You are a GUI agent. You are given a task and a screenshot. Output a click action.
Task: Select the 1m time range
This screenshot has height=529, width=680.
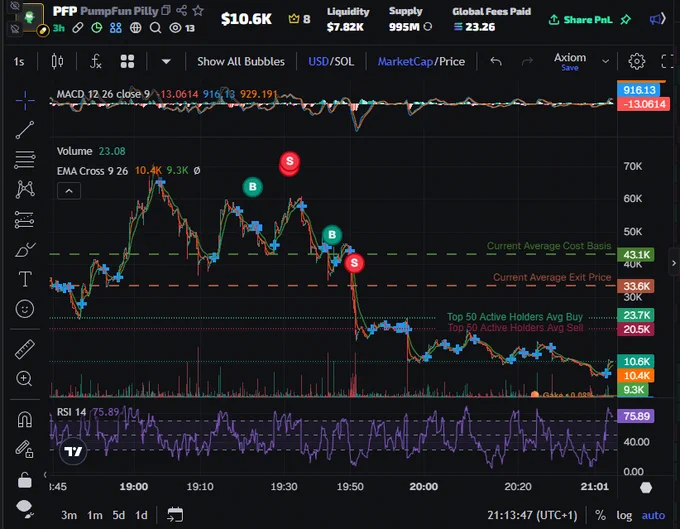(95, 515)
